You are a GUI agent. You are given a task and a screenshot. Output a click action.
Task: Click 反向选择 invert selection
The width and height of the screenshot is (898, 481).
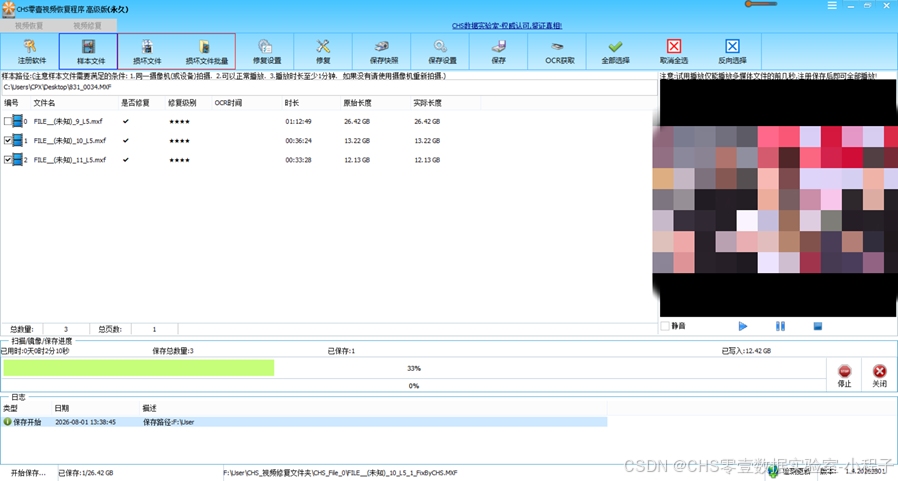[732, 52]
